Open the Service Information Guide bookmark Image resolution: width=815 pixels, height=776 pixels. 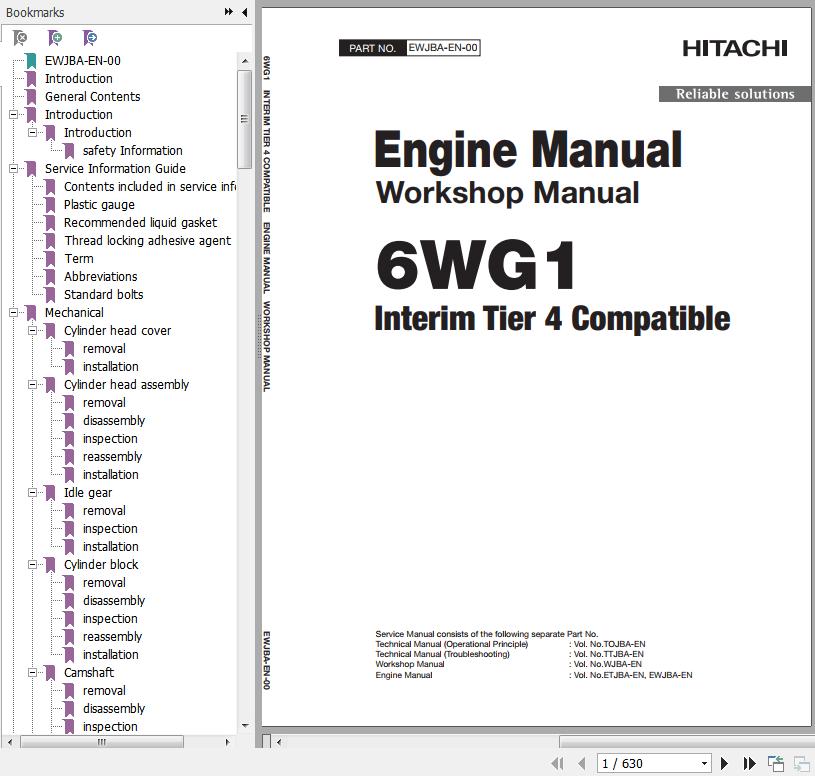pos(115,168)
